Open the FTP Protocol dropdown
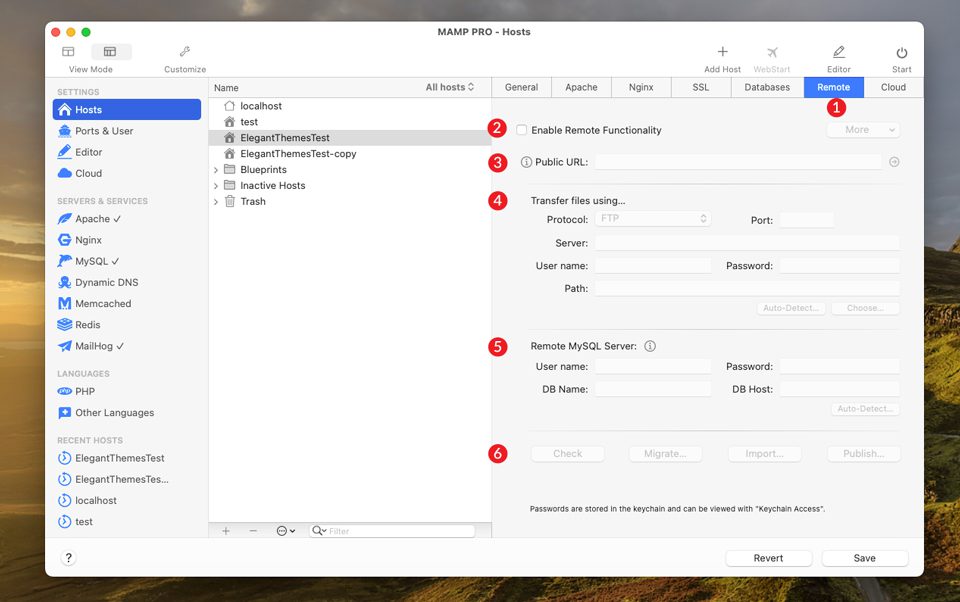This screenshot has width=960, height=602. pyautogui.click(x=652, y=218)
